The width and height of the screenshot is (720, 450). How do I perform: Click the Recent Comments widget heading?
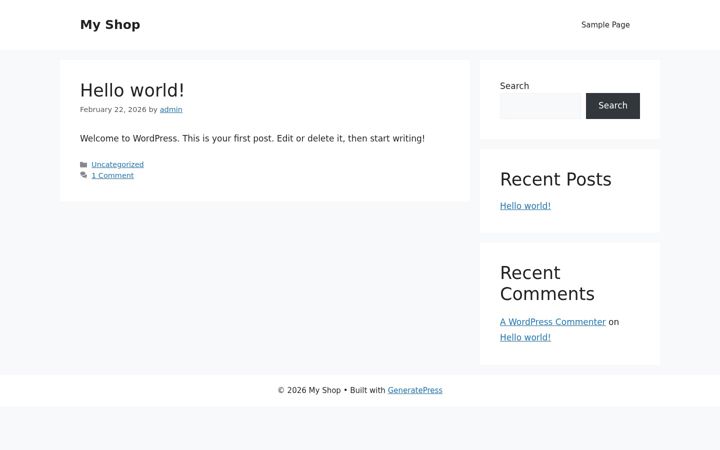[x=547, y=283]
